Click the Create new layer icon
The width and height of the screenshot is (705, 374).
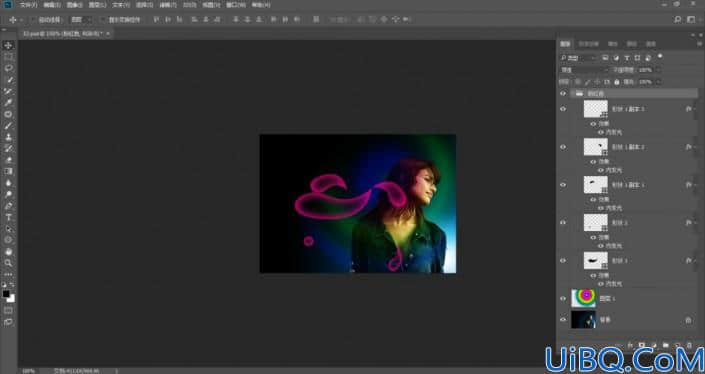tap(677, 345)
